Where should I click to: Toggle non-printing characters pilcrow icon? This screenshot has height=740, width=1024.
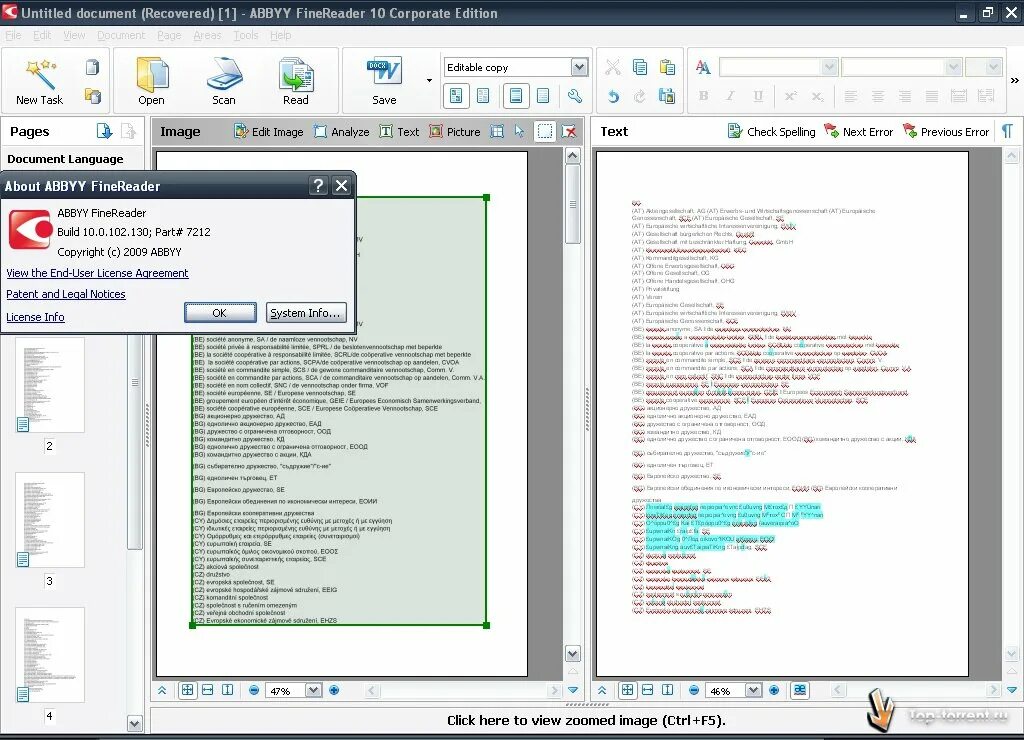(1008, 132)
